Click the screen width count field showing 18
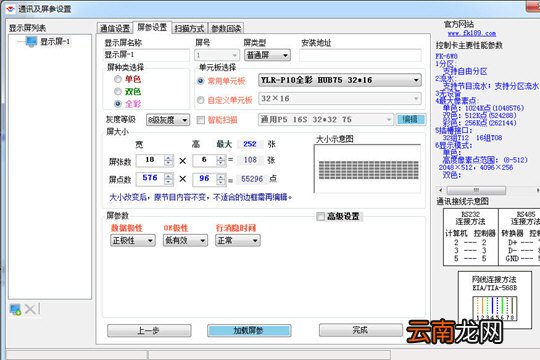Viewport: 540px width, 360px height. click(150, 160)
